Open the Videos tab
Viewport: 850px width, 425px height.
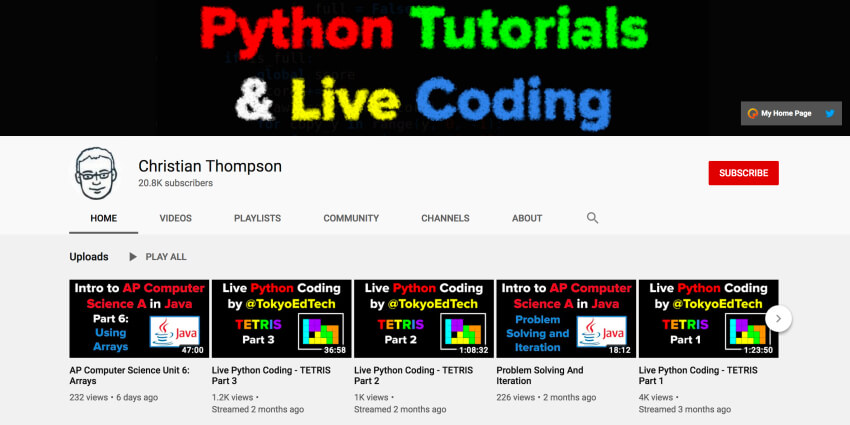tap(176, 218)
